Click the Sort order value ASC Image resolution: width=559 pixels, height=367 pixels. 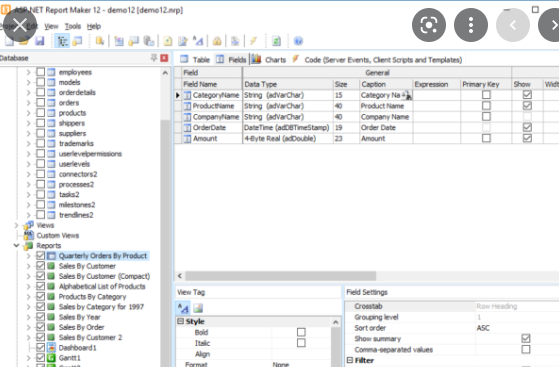[x=483, y=328]
